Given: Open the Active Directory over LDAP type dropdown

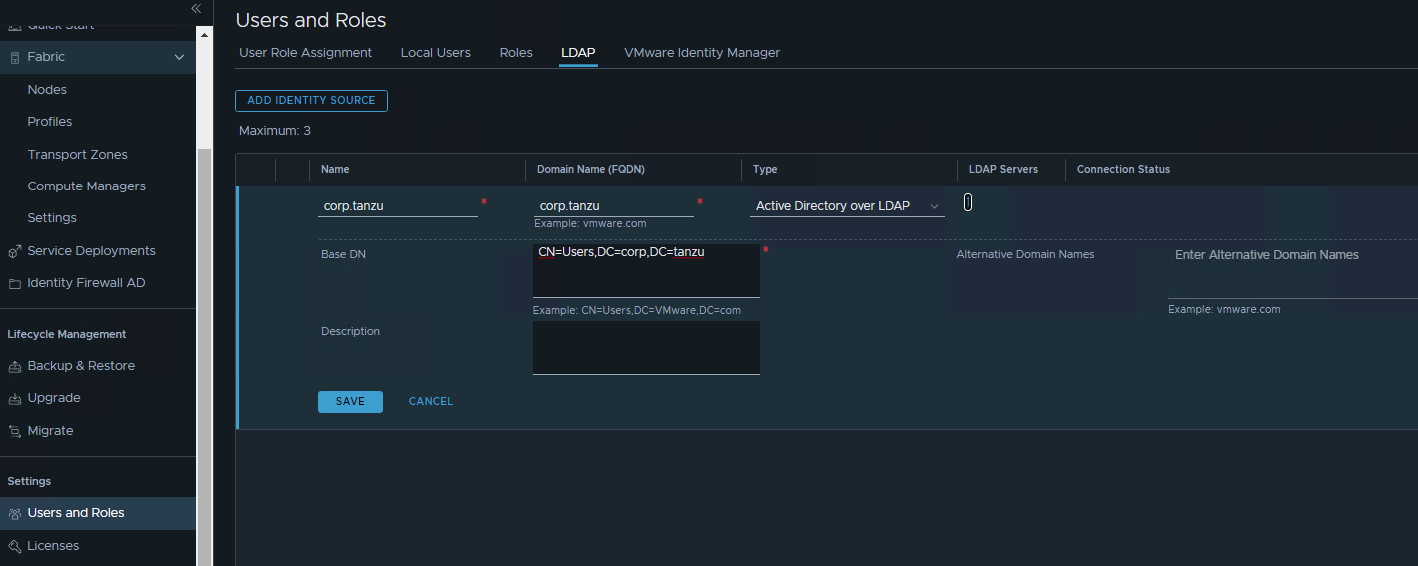Looking at the screenshot, I should point(848,206).
